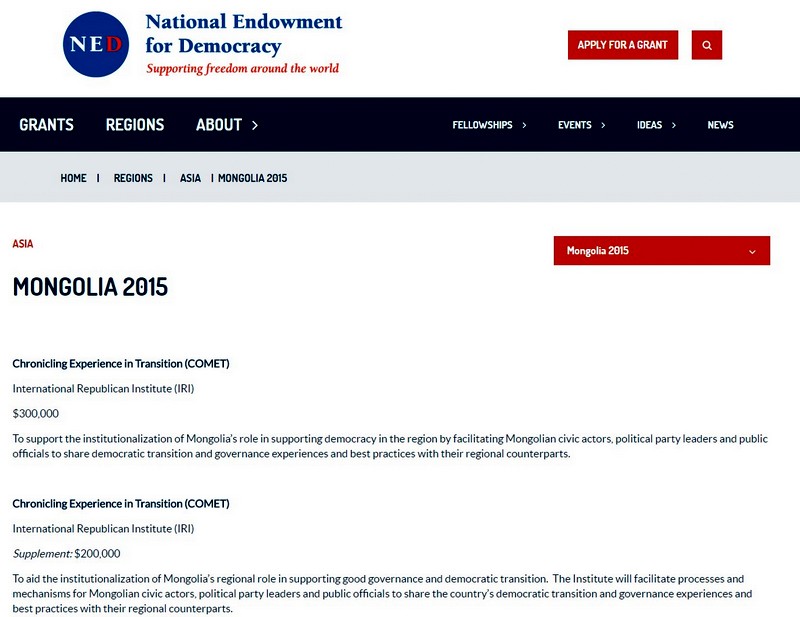Expand the Fellowships chevron arrow
The image size is (800, 617).
click(x=524, y=125)
